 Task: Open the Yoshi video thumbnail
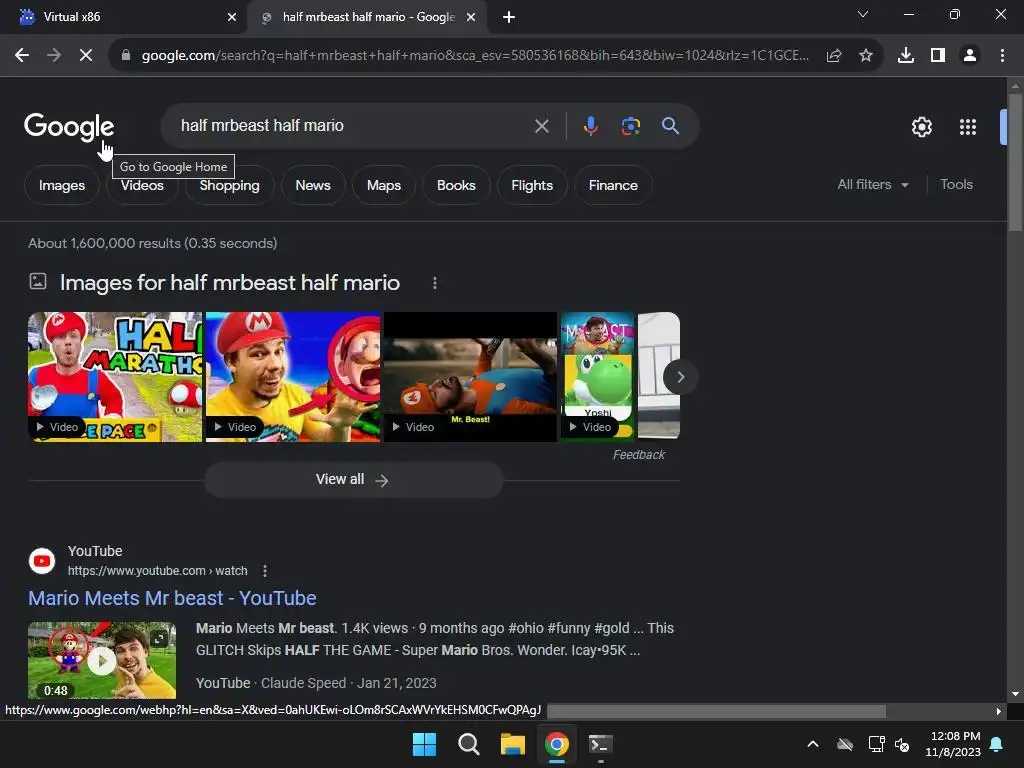598,377
